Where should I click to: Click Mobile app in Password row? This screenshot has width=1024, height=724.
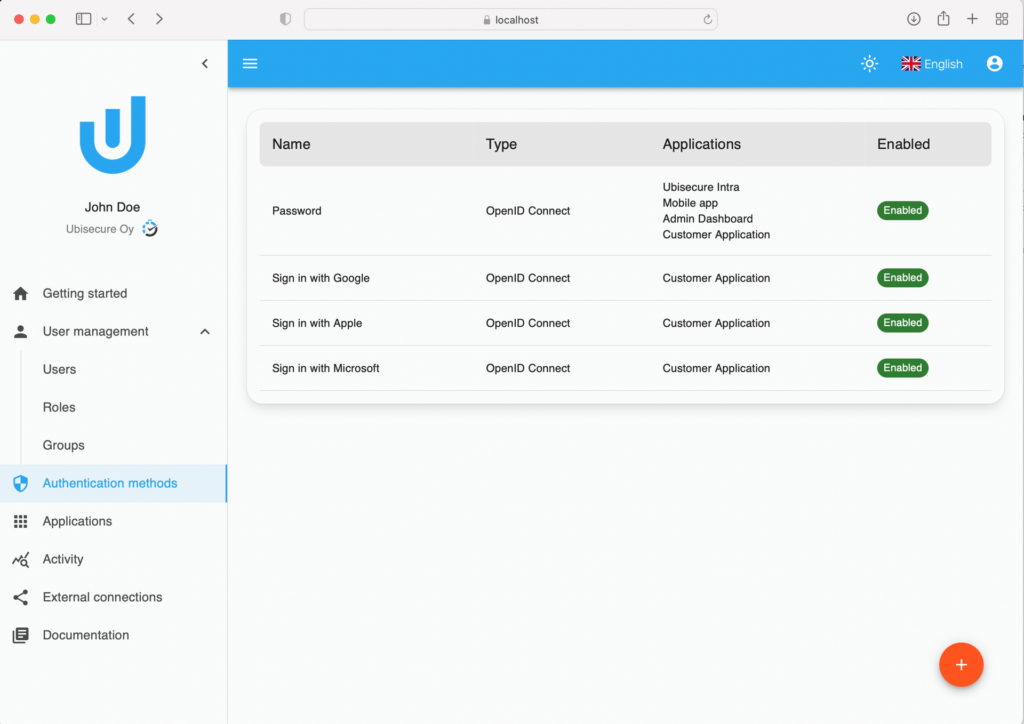[x=690, y=203]
